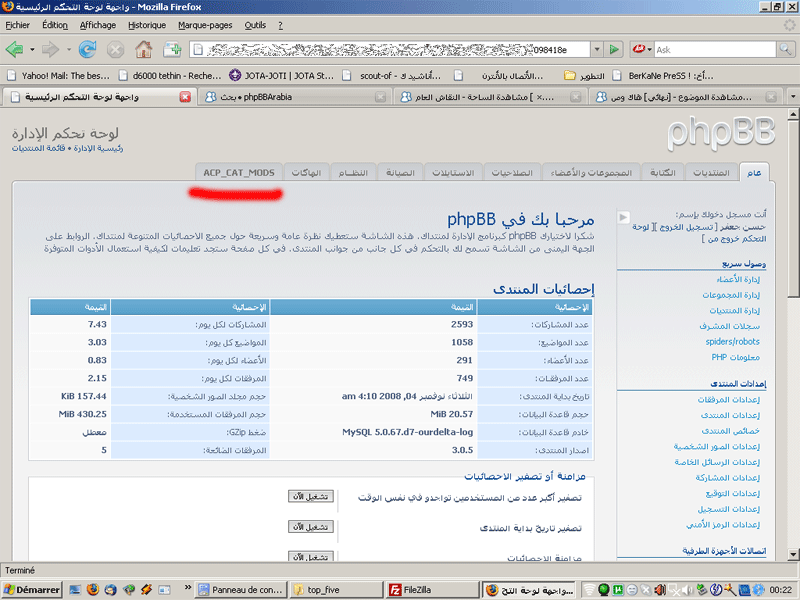Close the active admin panel tab
This screenshot has height=600, width=800.
[x=185, y=97]
